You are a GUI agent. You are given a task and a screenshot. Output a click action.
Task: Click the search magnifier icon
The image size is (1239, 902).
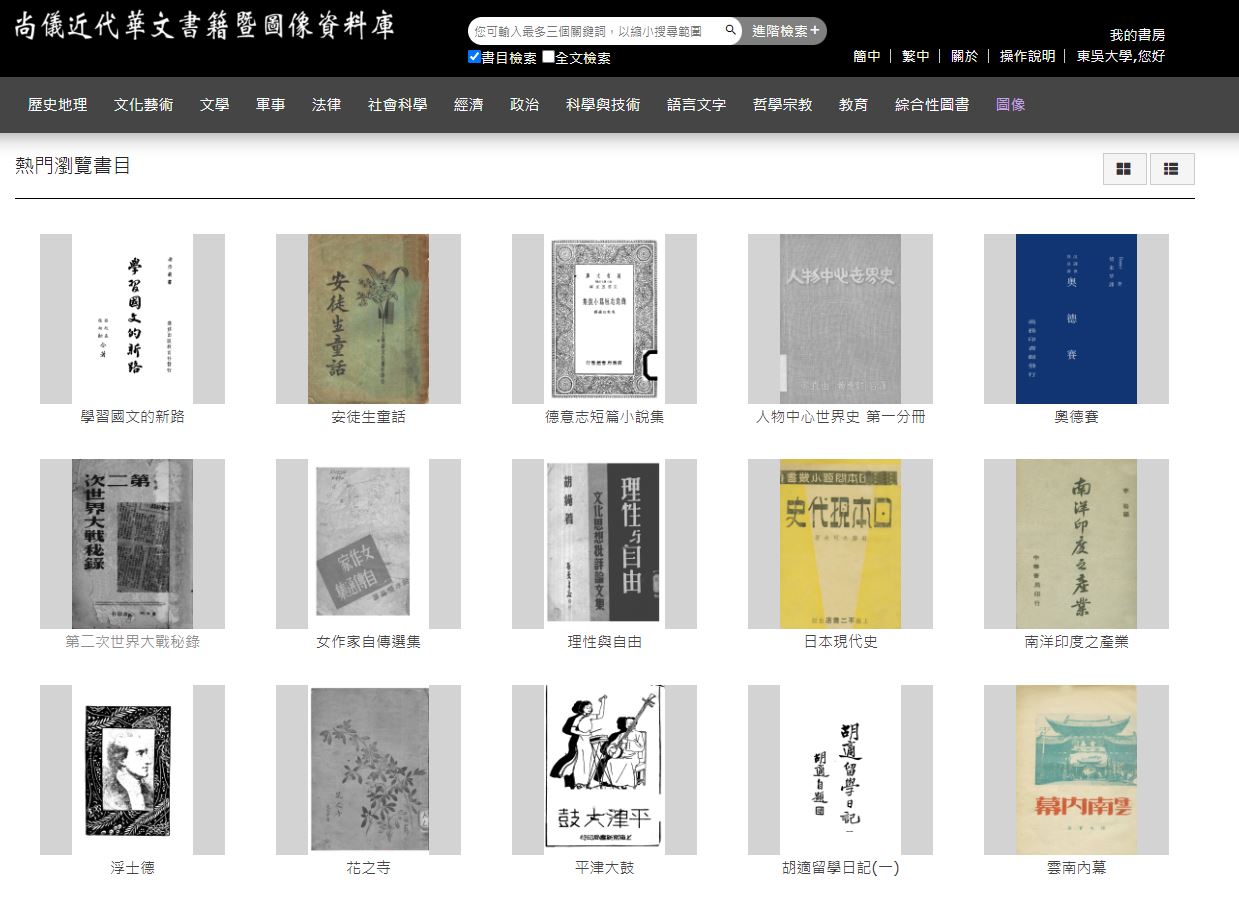730,31
